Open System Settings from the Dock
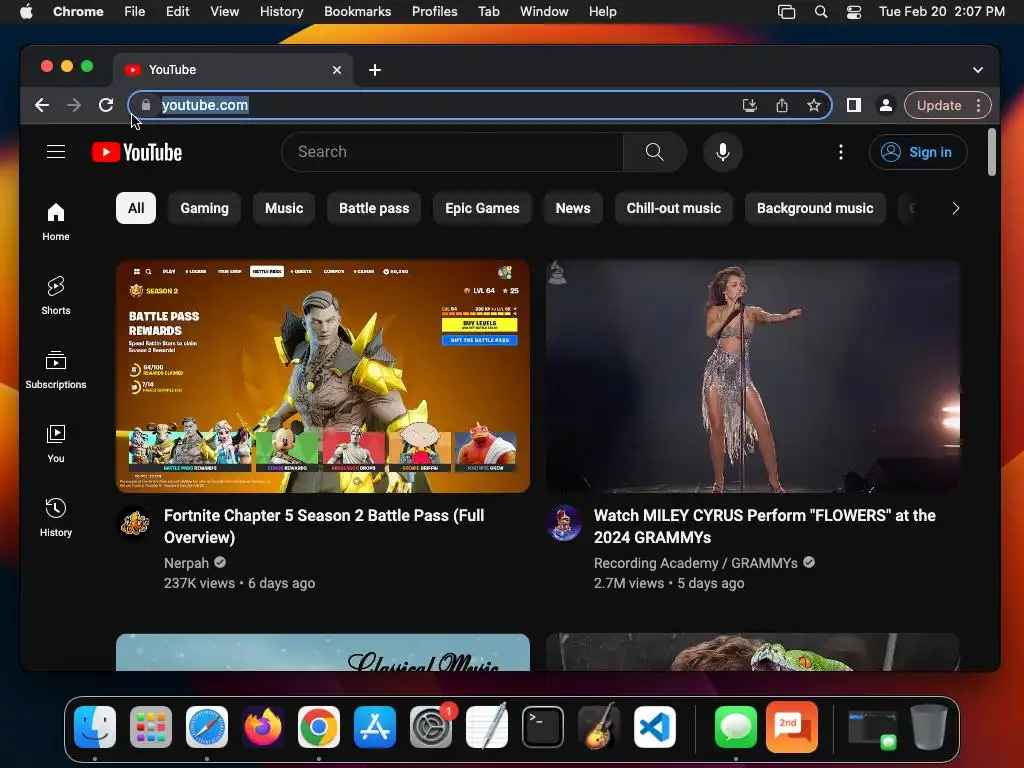This screenshot has width=1024, height=768. pyautogui.click(x=431, y=727)
